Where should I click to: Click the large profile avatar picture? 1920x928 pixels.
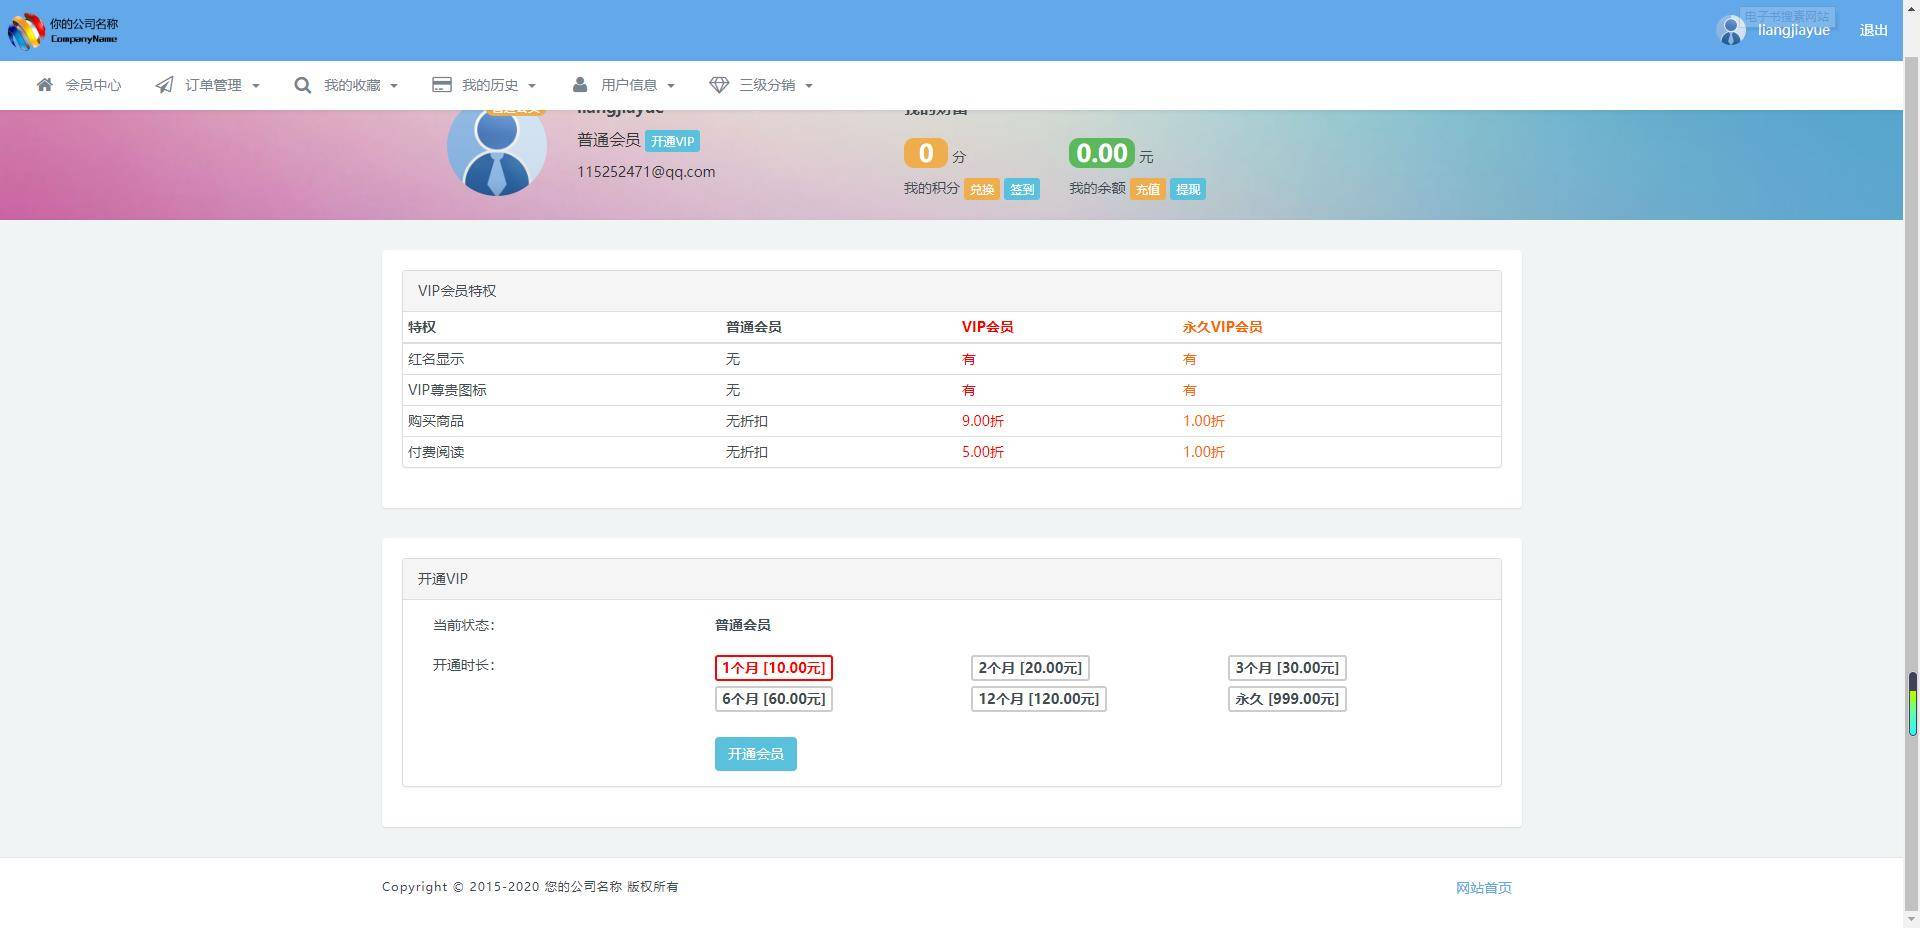click(496, 147)
